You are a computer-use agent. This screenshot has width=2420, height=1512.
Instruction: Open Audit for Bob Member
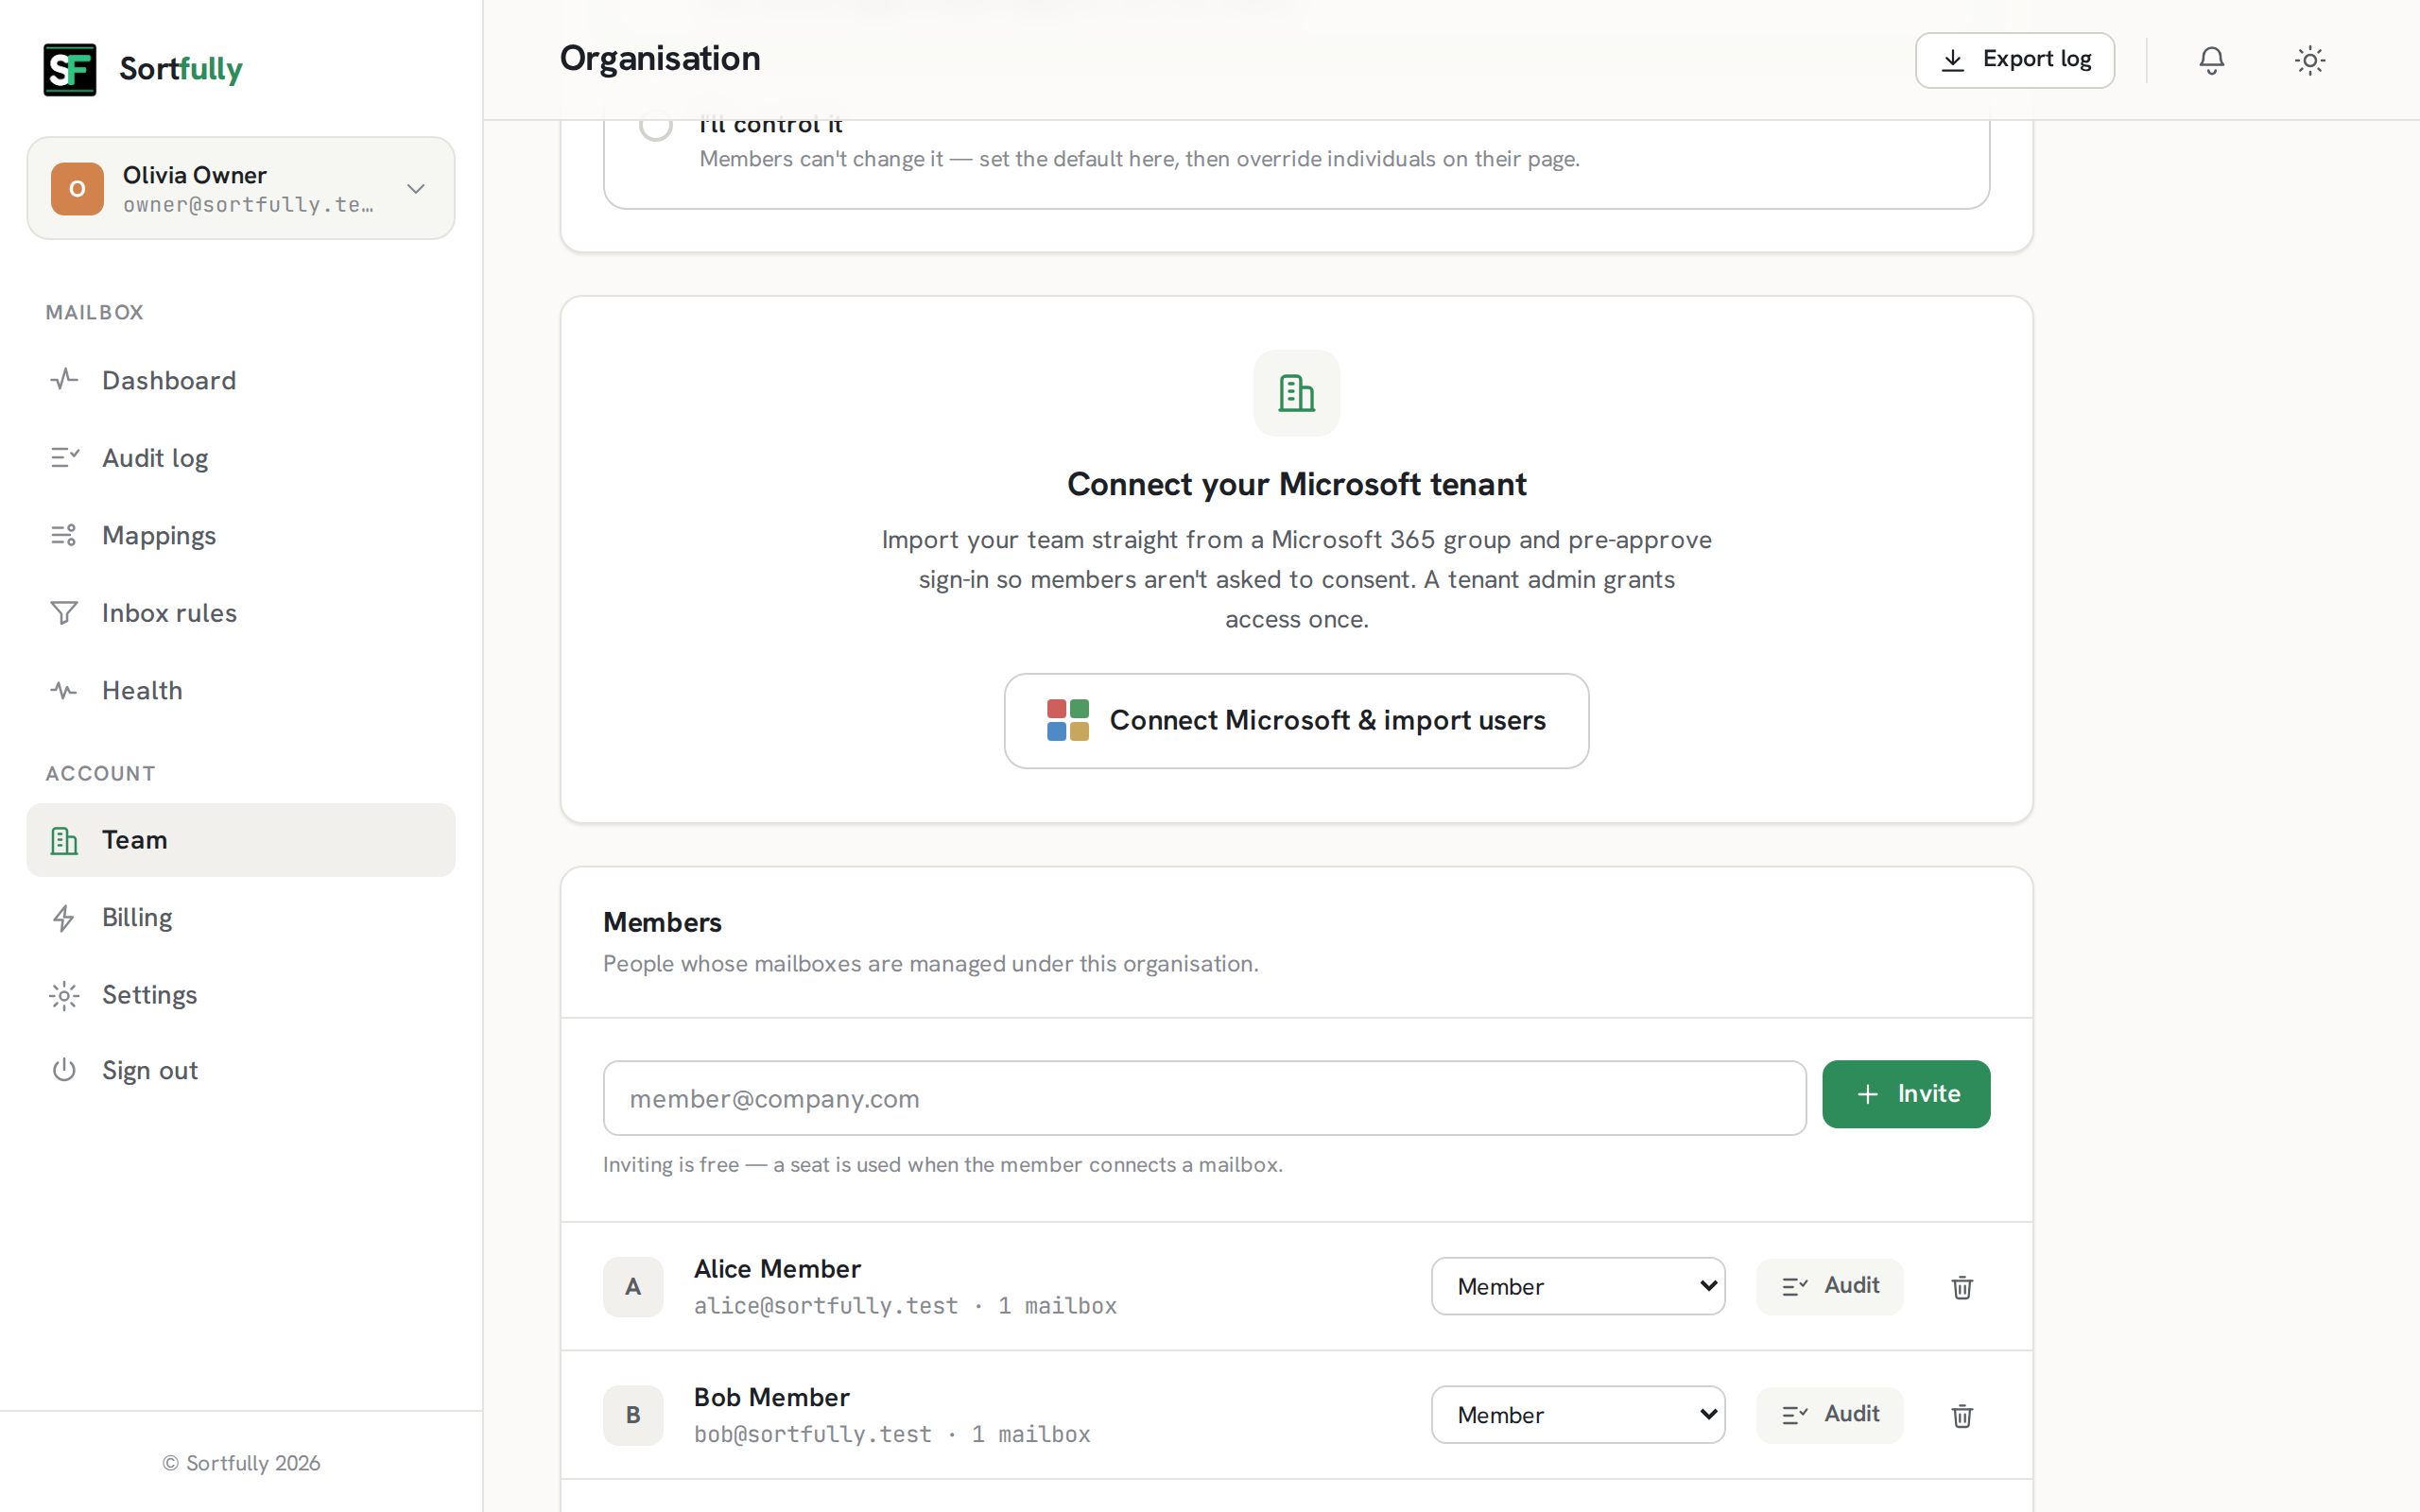coord(1829,1414)
